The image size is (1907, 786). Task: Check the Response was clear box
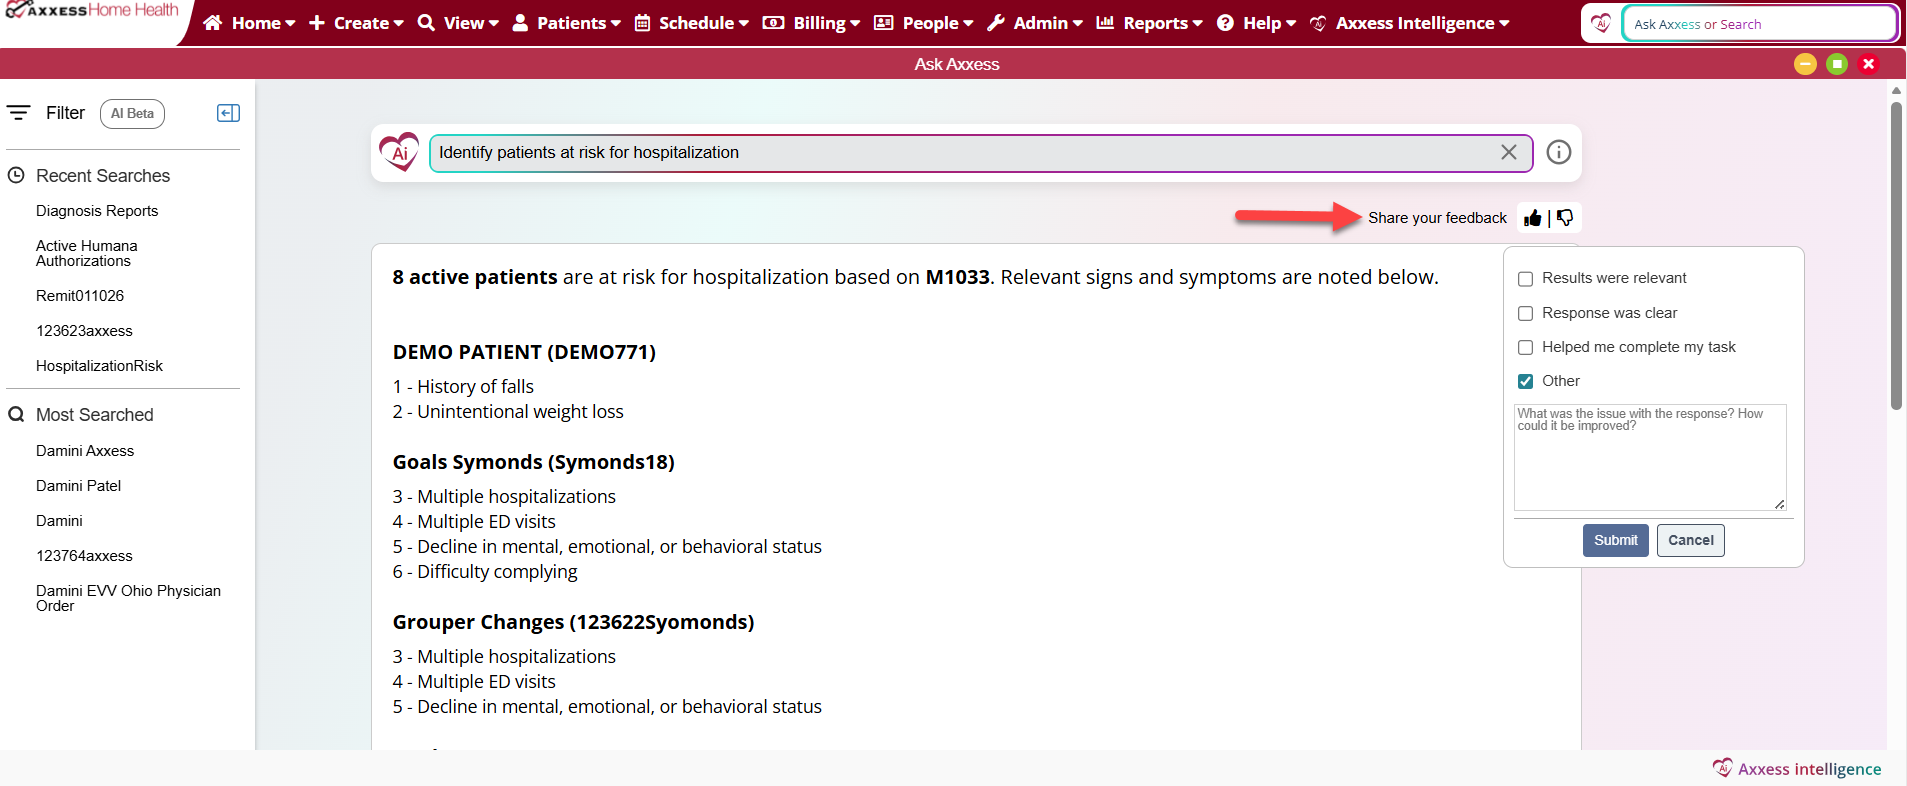1525,314
